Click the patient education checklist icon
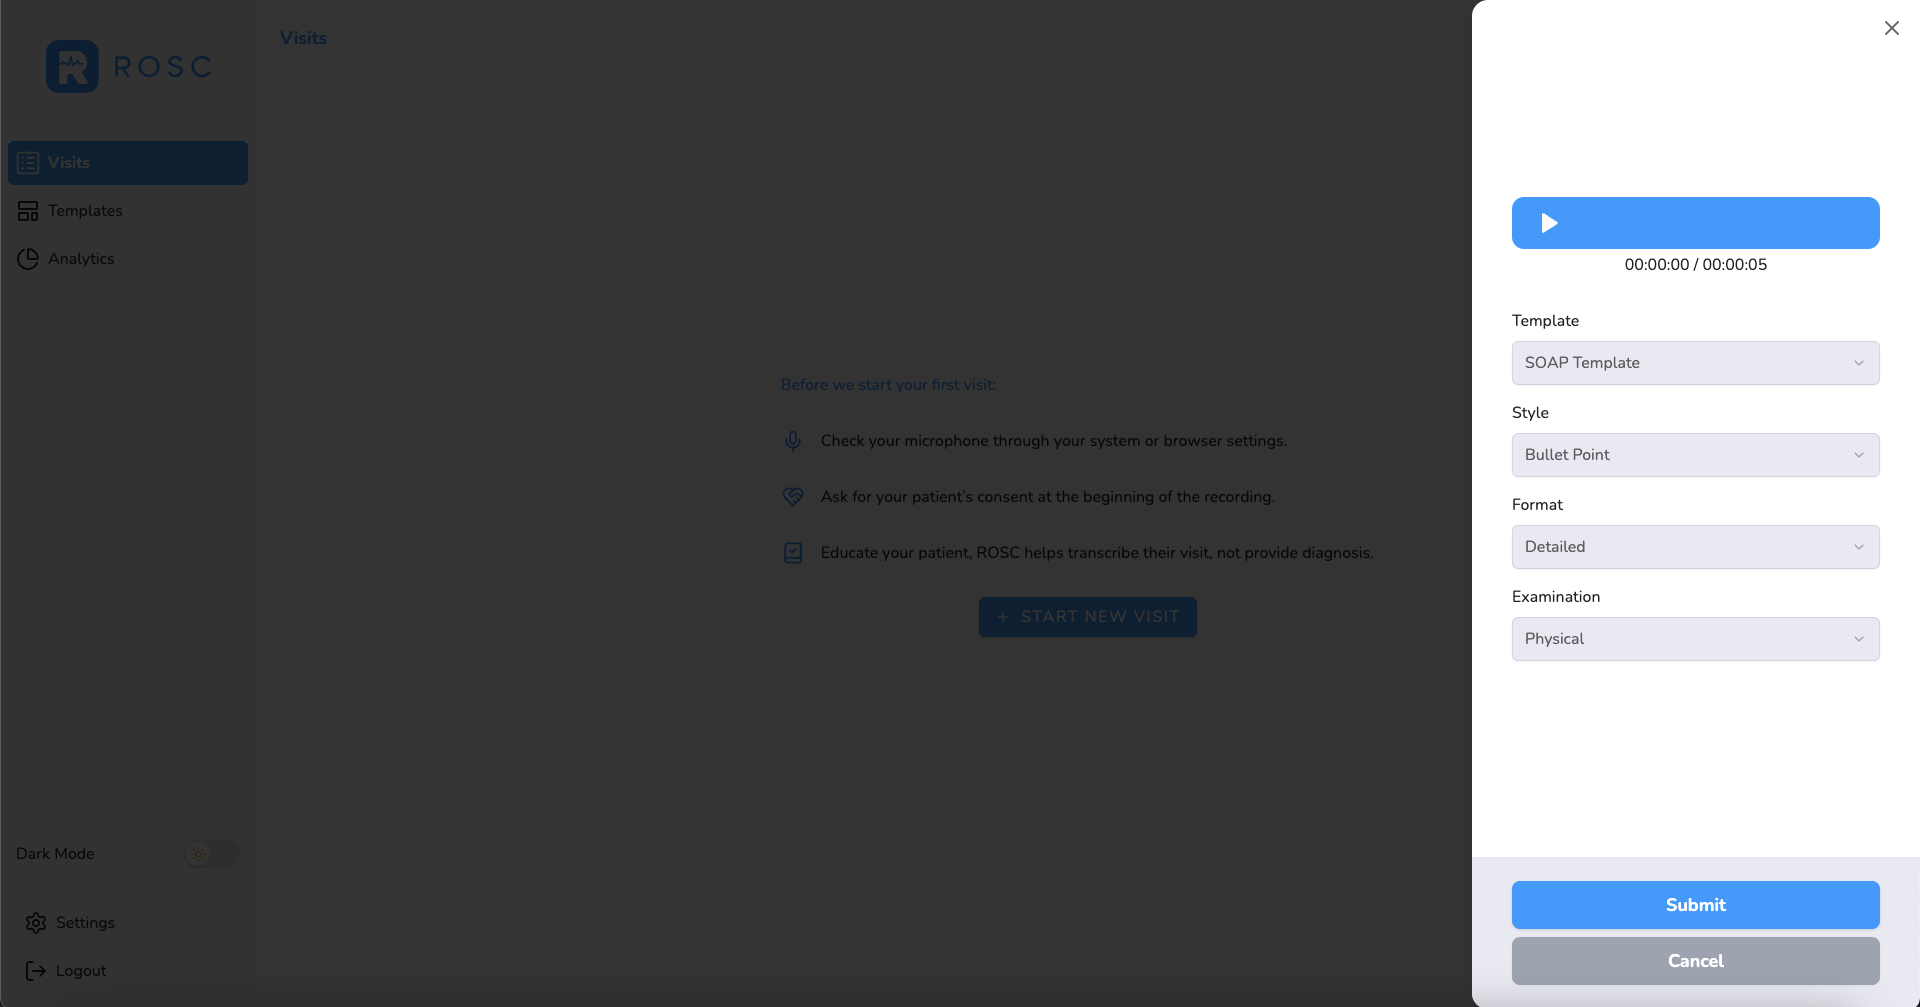The image size is (1920, 1007). point(792,552)
